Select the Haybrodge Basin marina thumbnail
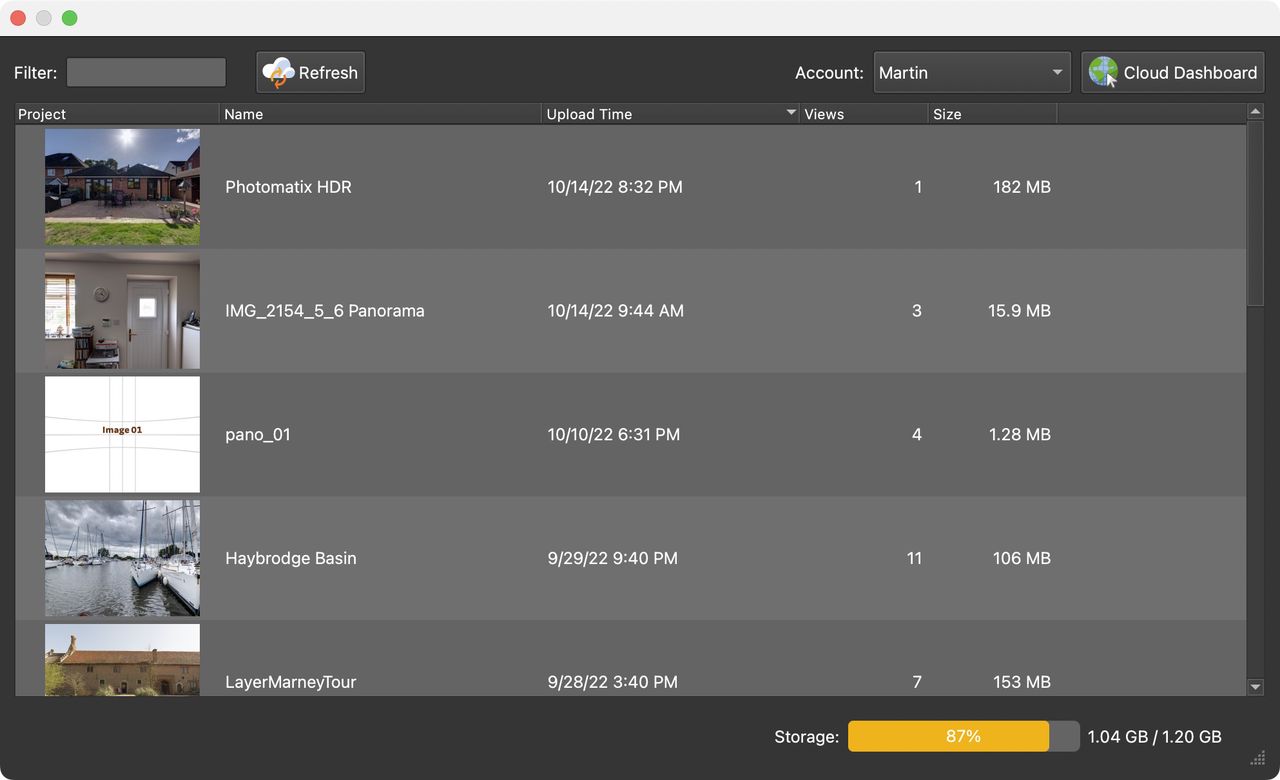 coord(122,558)
